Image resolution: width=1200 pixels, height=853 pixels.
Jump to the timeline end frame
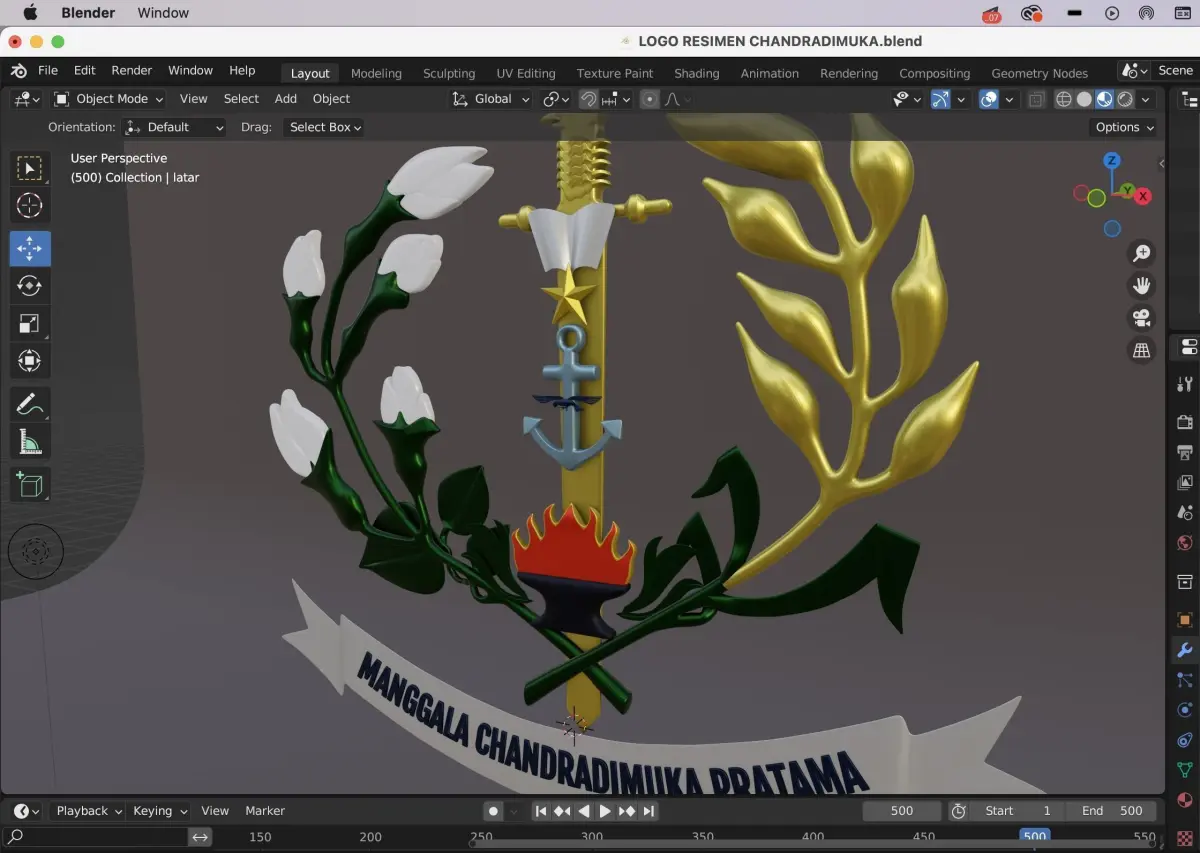coord(649,811)
